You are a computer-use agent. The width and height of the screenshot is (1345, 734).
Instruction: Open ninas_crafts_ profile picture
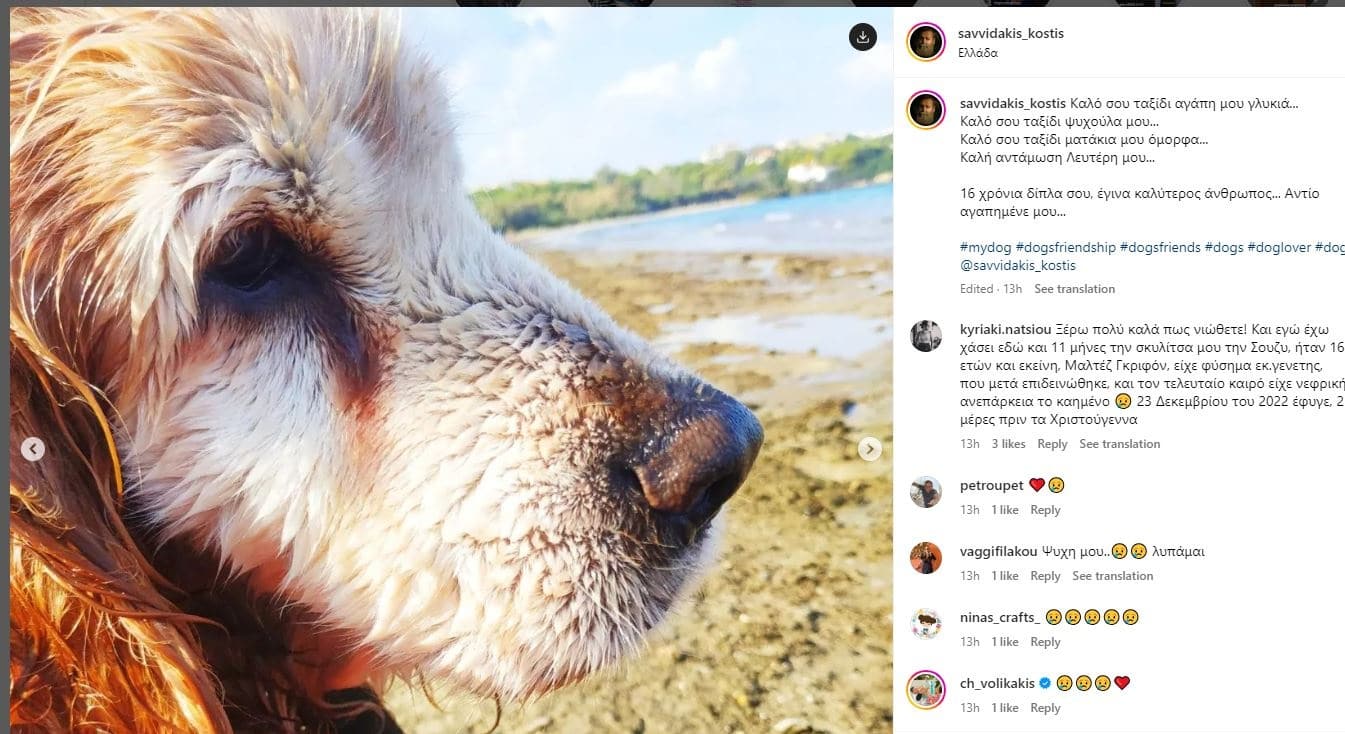point(925,624)
